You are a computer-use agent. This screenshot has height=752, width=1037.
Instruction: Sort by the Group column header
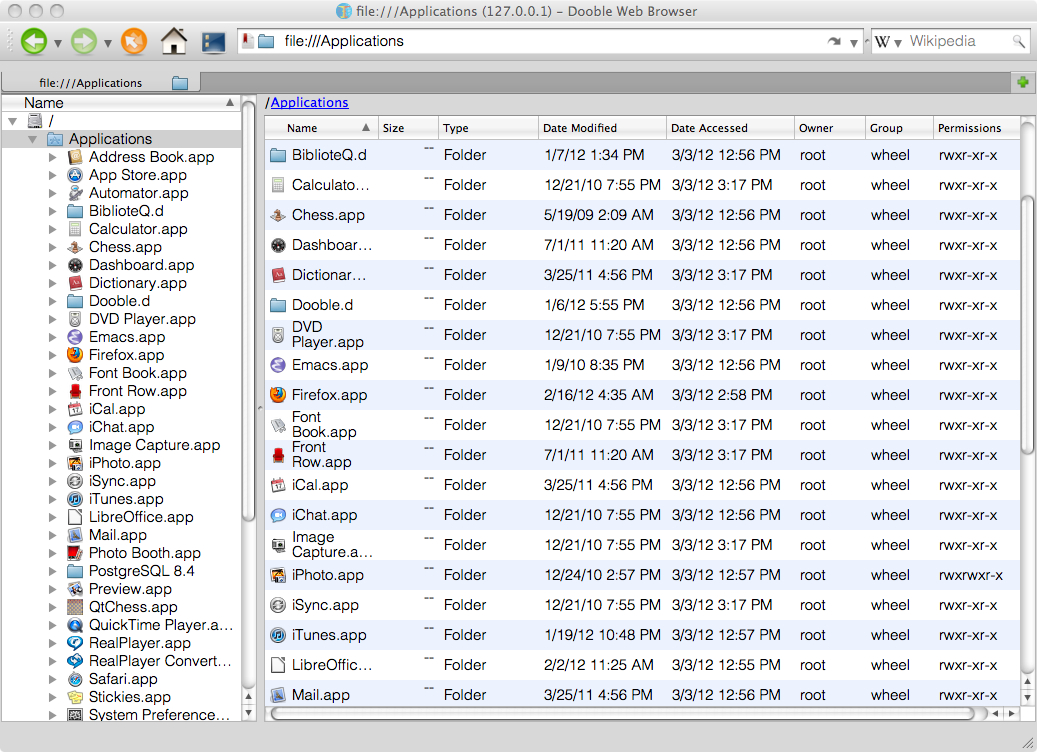(899, 128)
